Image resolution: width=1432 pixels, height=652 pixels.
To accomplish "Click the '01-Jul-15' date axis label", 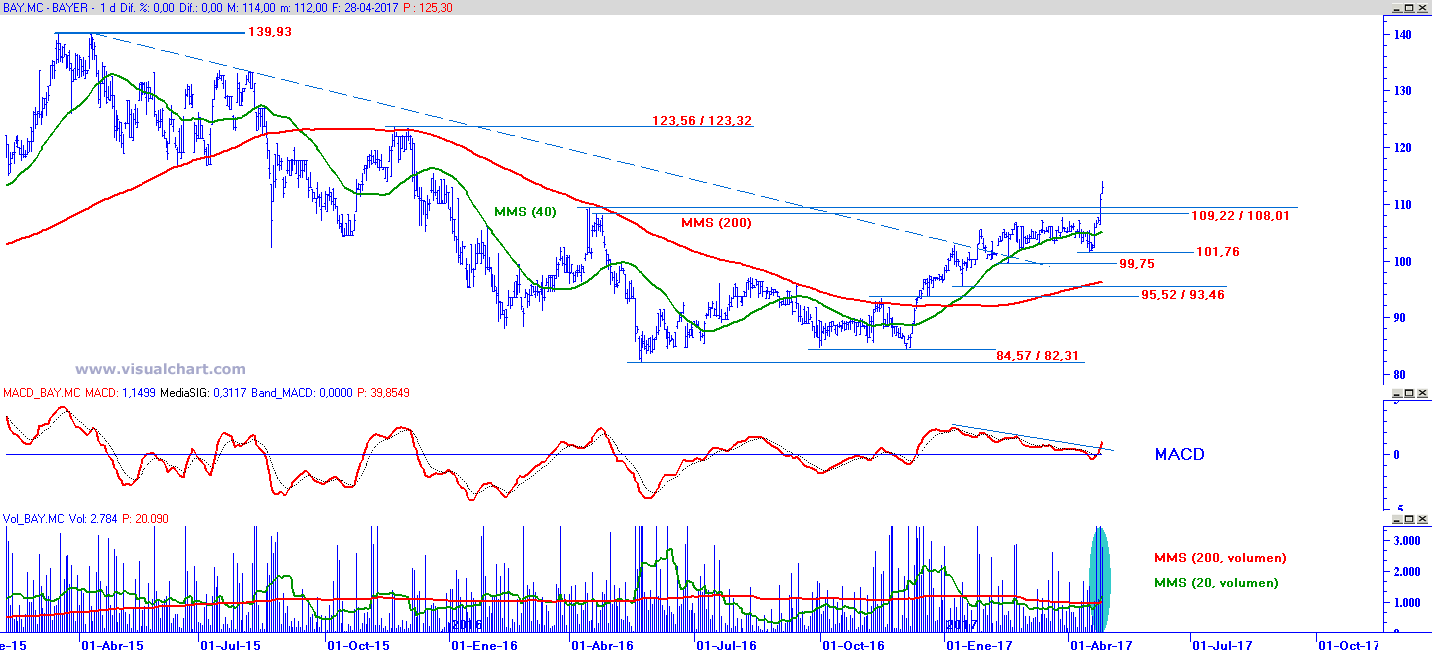I will tap(231, 646).
